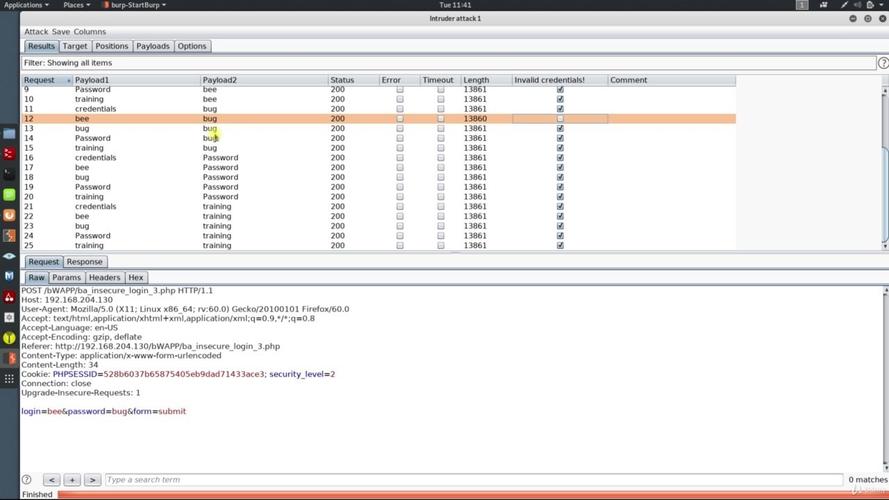Open the Files icon in the dock
The image size is (889, 500).
coord(9,134)
